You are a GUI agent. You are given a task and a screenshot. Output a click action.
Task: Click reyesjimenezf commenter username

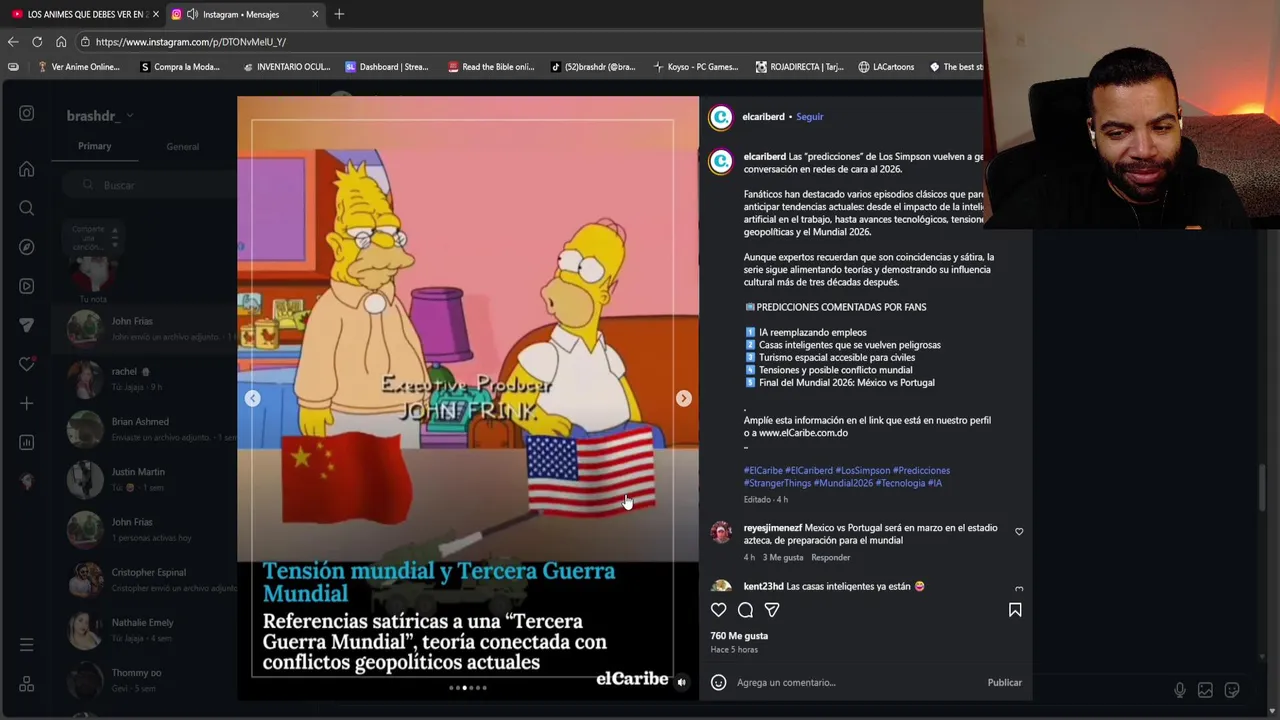tap(773, 528)
